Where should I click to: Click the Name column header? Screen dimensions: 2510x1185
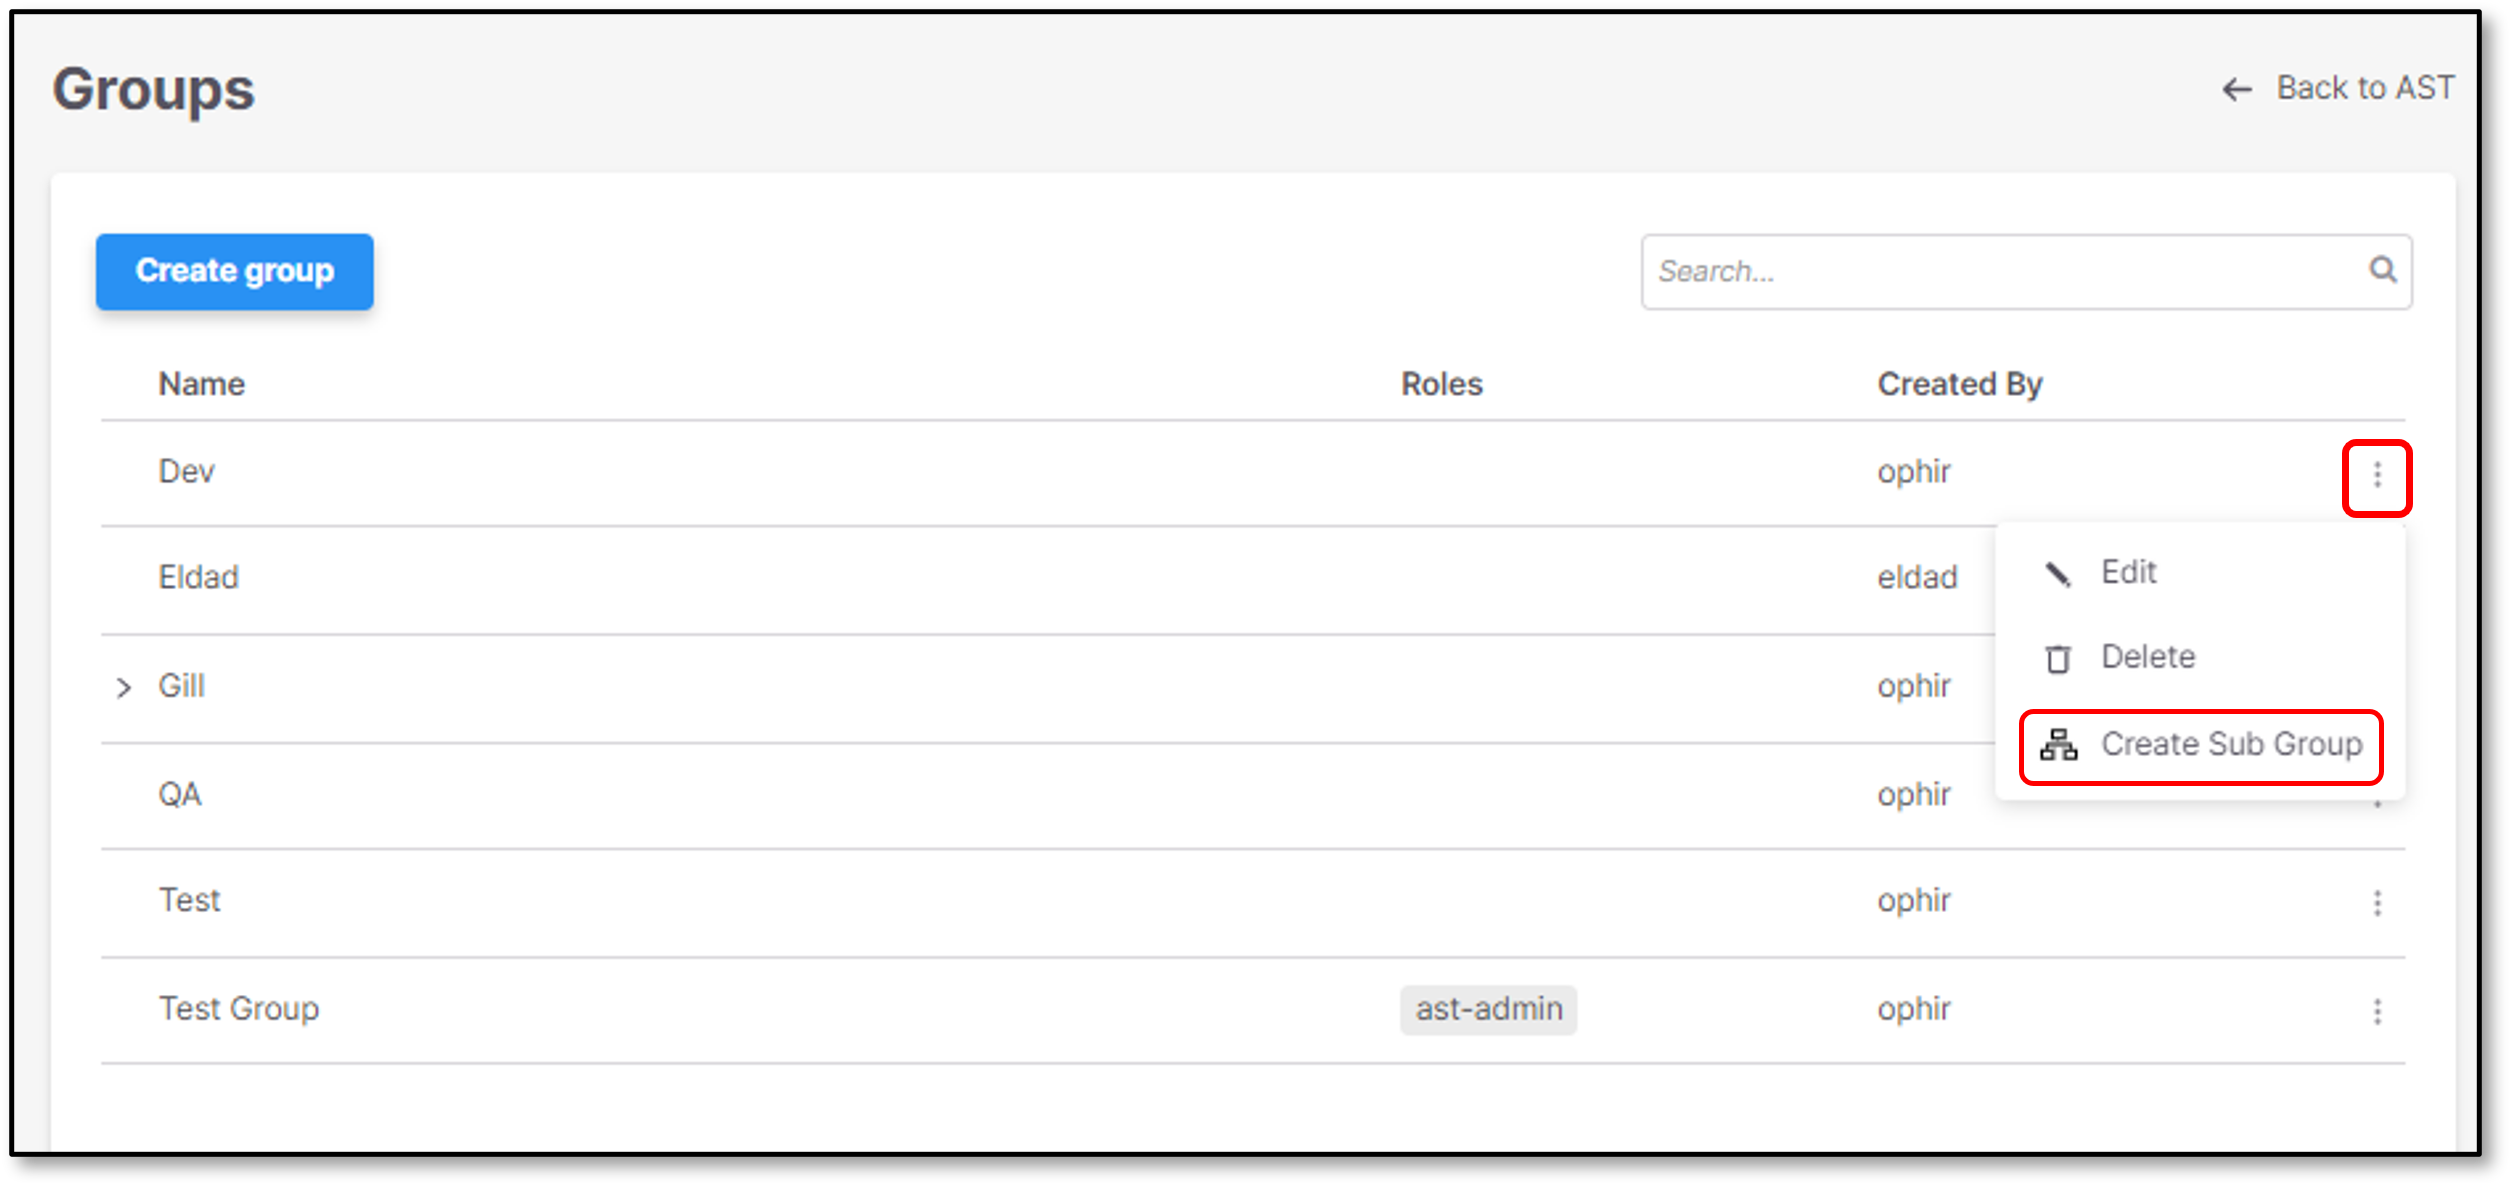pyautogui.click(x=202, y=384)
